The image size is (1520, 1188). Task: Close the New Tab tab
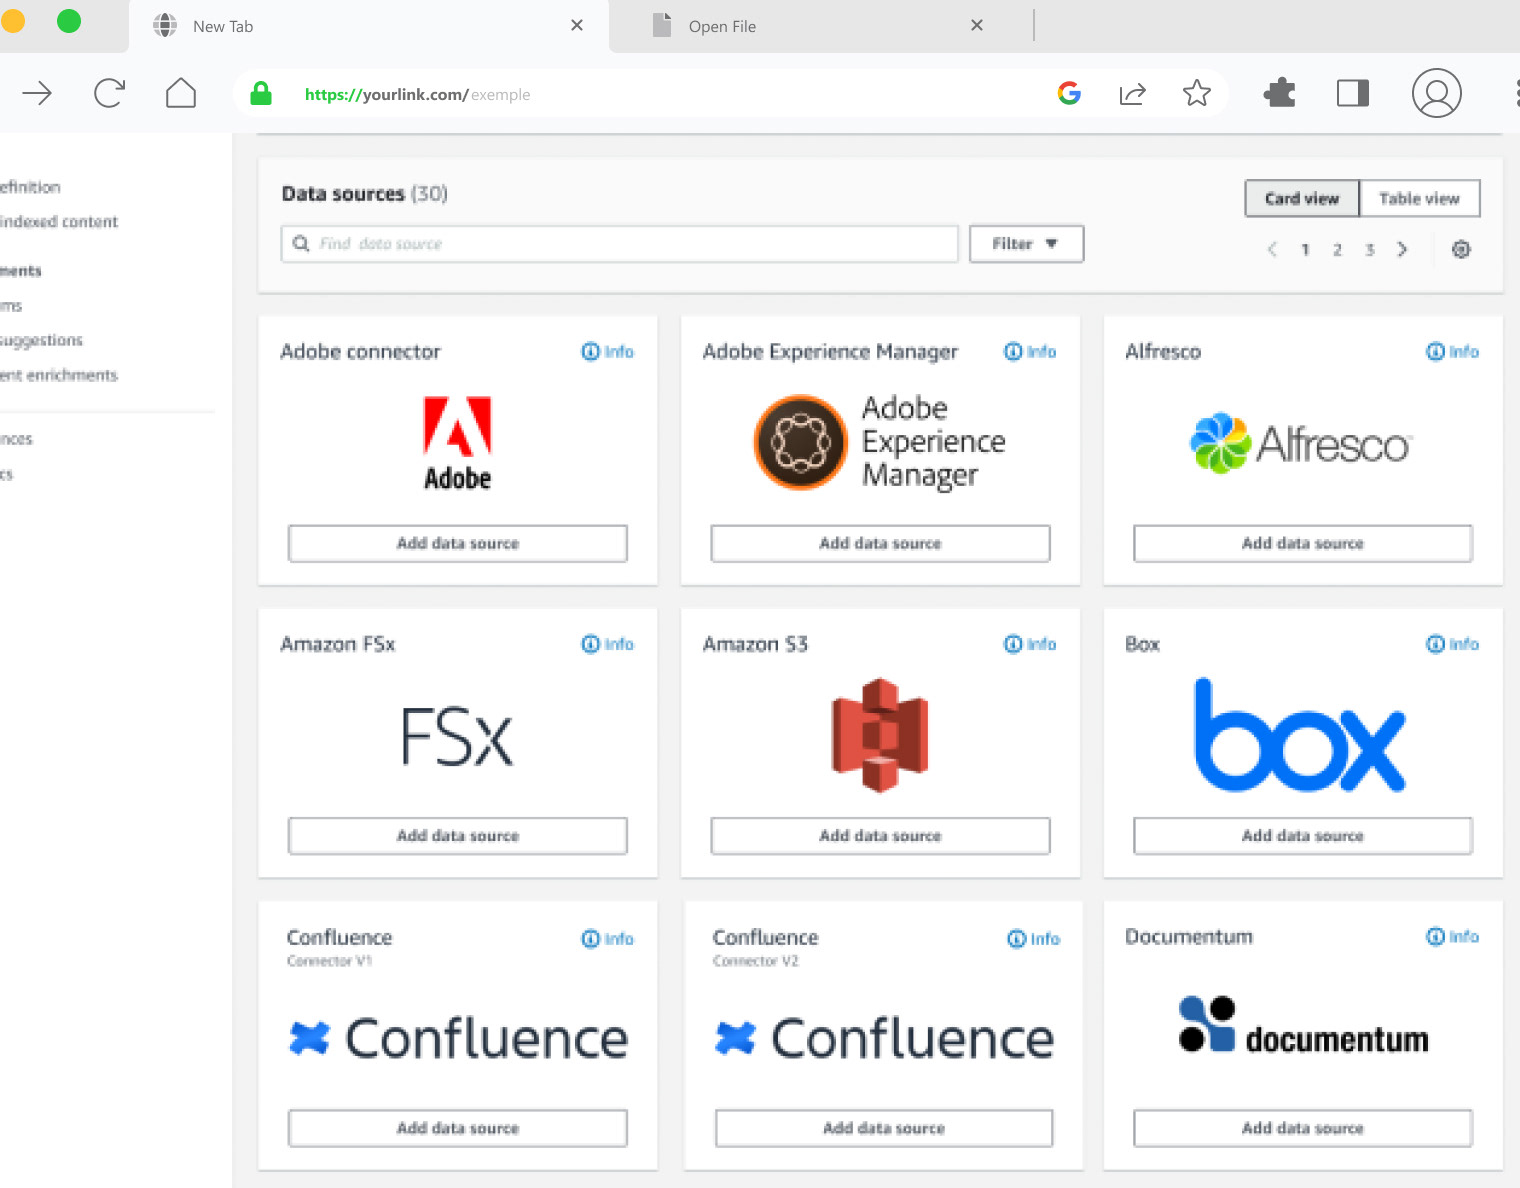pyautogui.click(x=577, y=25)
